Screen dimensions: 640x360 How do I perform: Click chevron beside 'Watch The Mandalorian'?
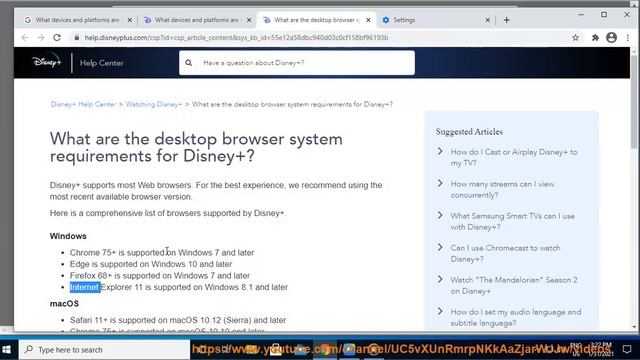pos(440,279)
